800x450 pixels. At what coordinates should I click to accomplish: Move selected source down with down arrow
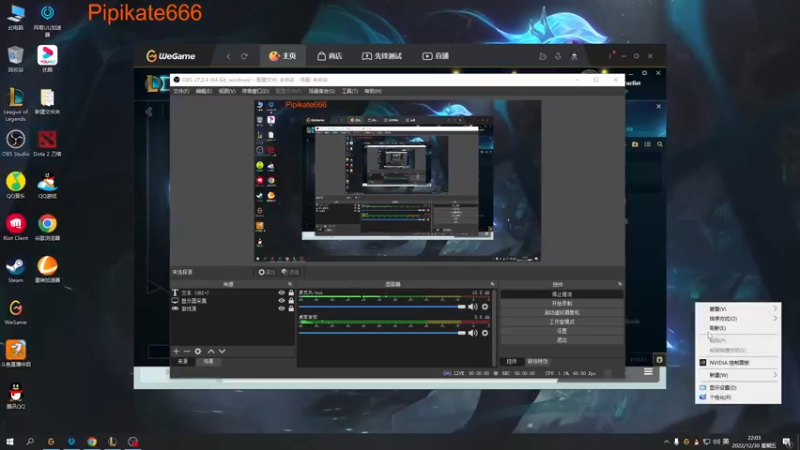point(222,352)
